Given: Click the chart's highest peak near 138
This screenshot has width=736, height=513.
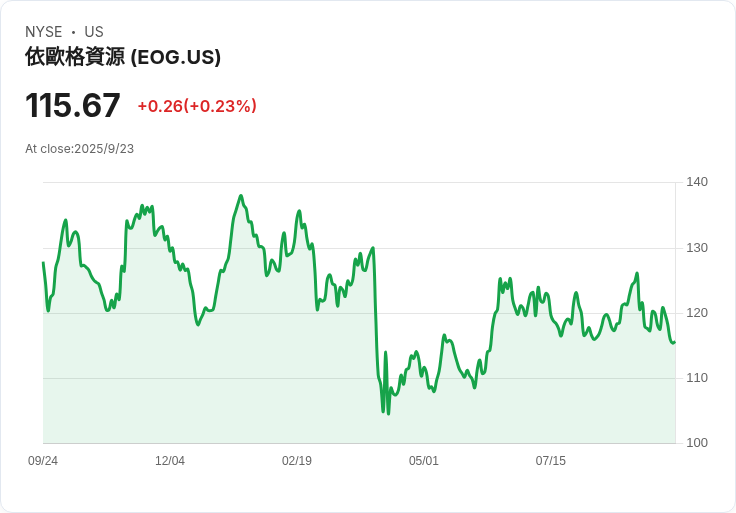Looking at the screenshot, I should coord(241,196).
